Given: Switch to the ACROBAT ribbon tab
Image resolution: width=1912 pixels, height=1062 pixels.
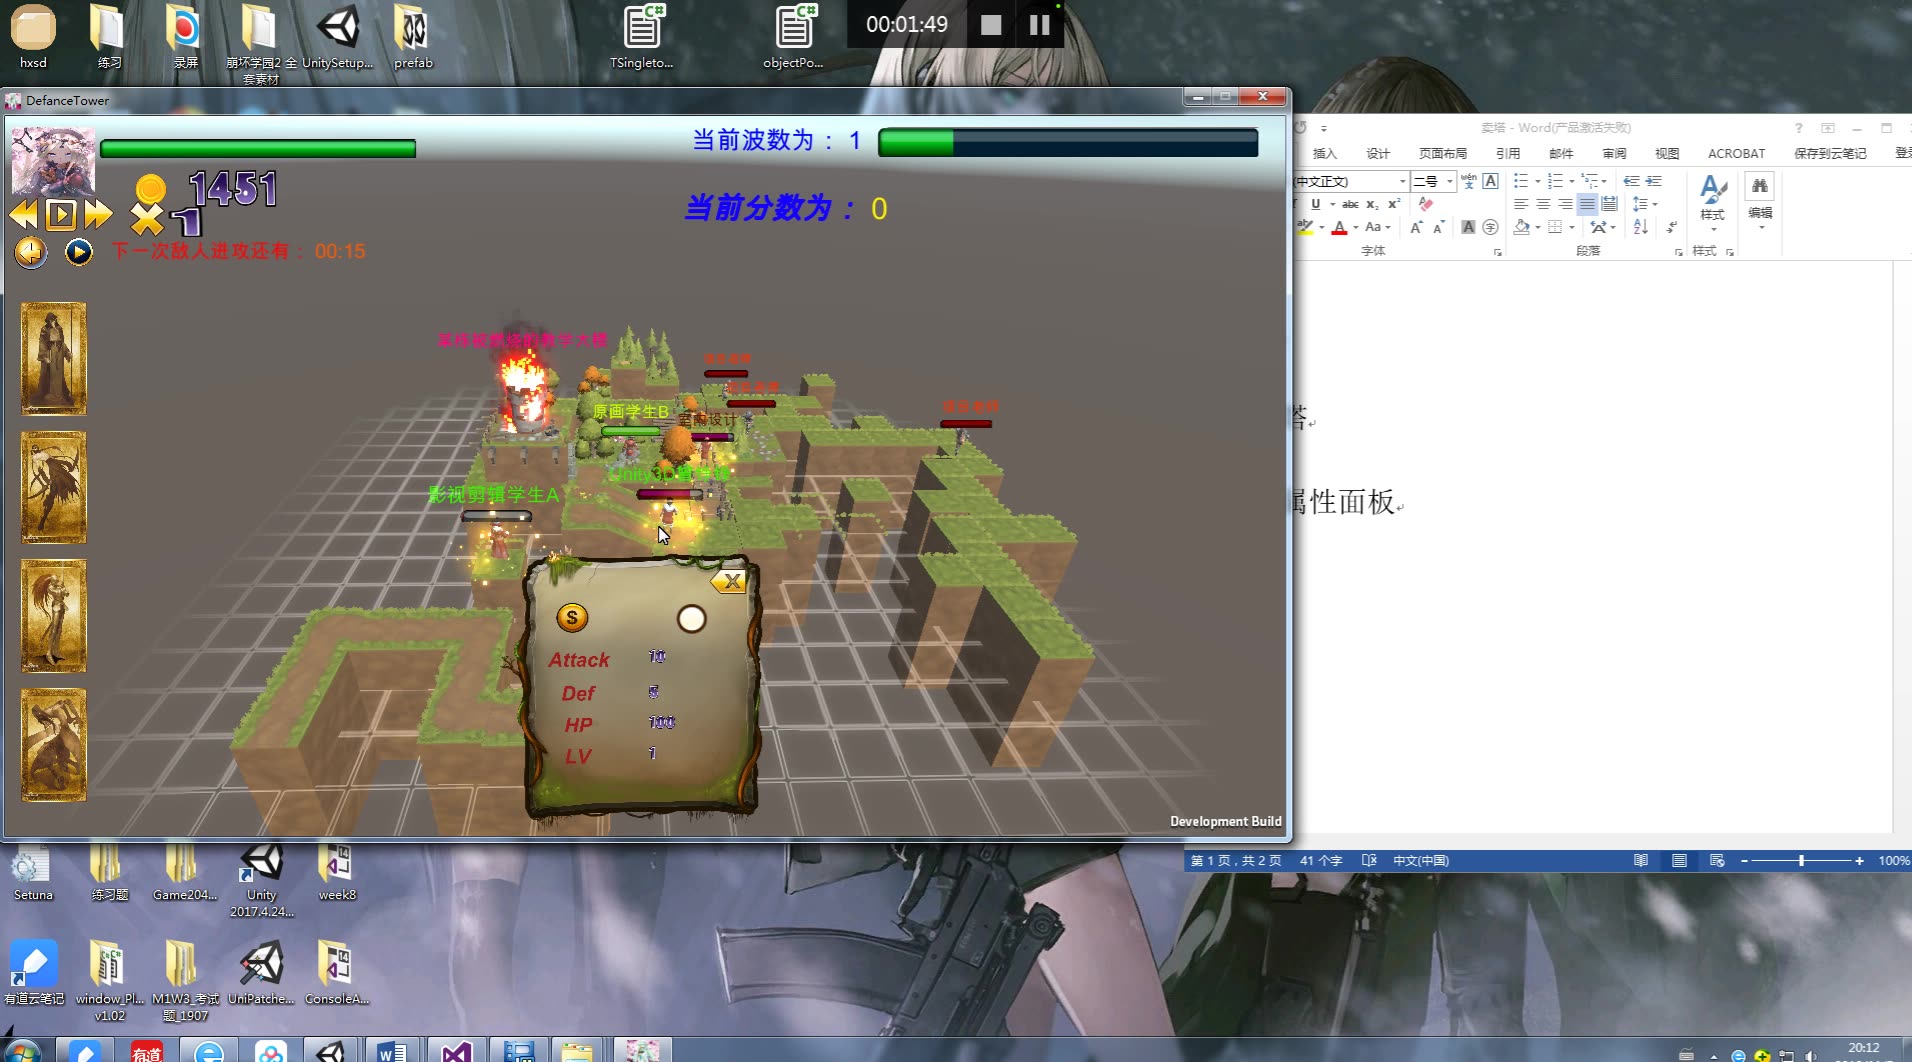Looking at the screenshot, I should pos(1736,153).
